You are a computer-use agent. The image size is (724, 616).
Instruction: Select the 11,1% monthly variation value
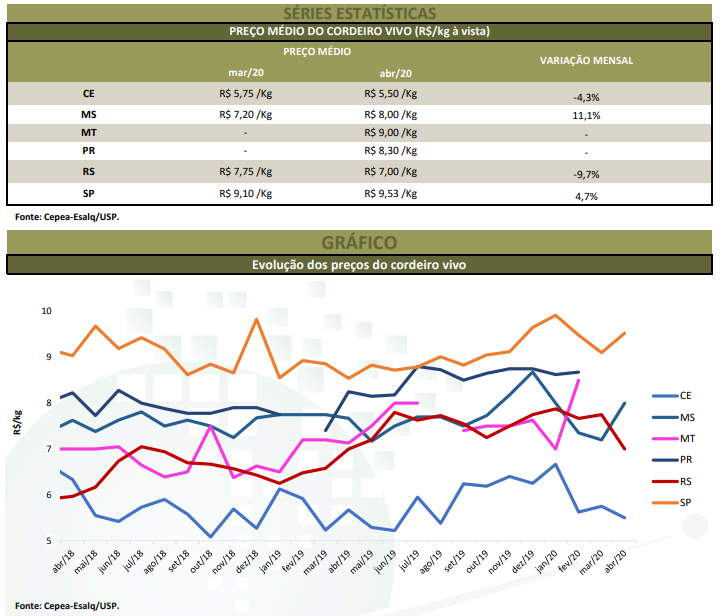587,116
